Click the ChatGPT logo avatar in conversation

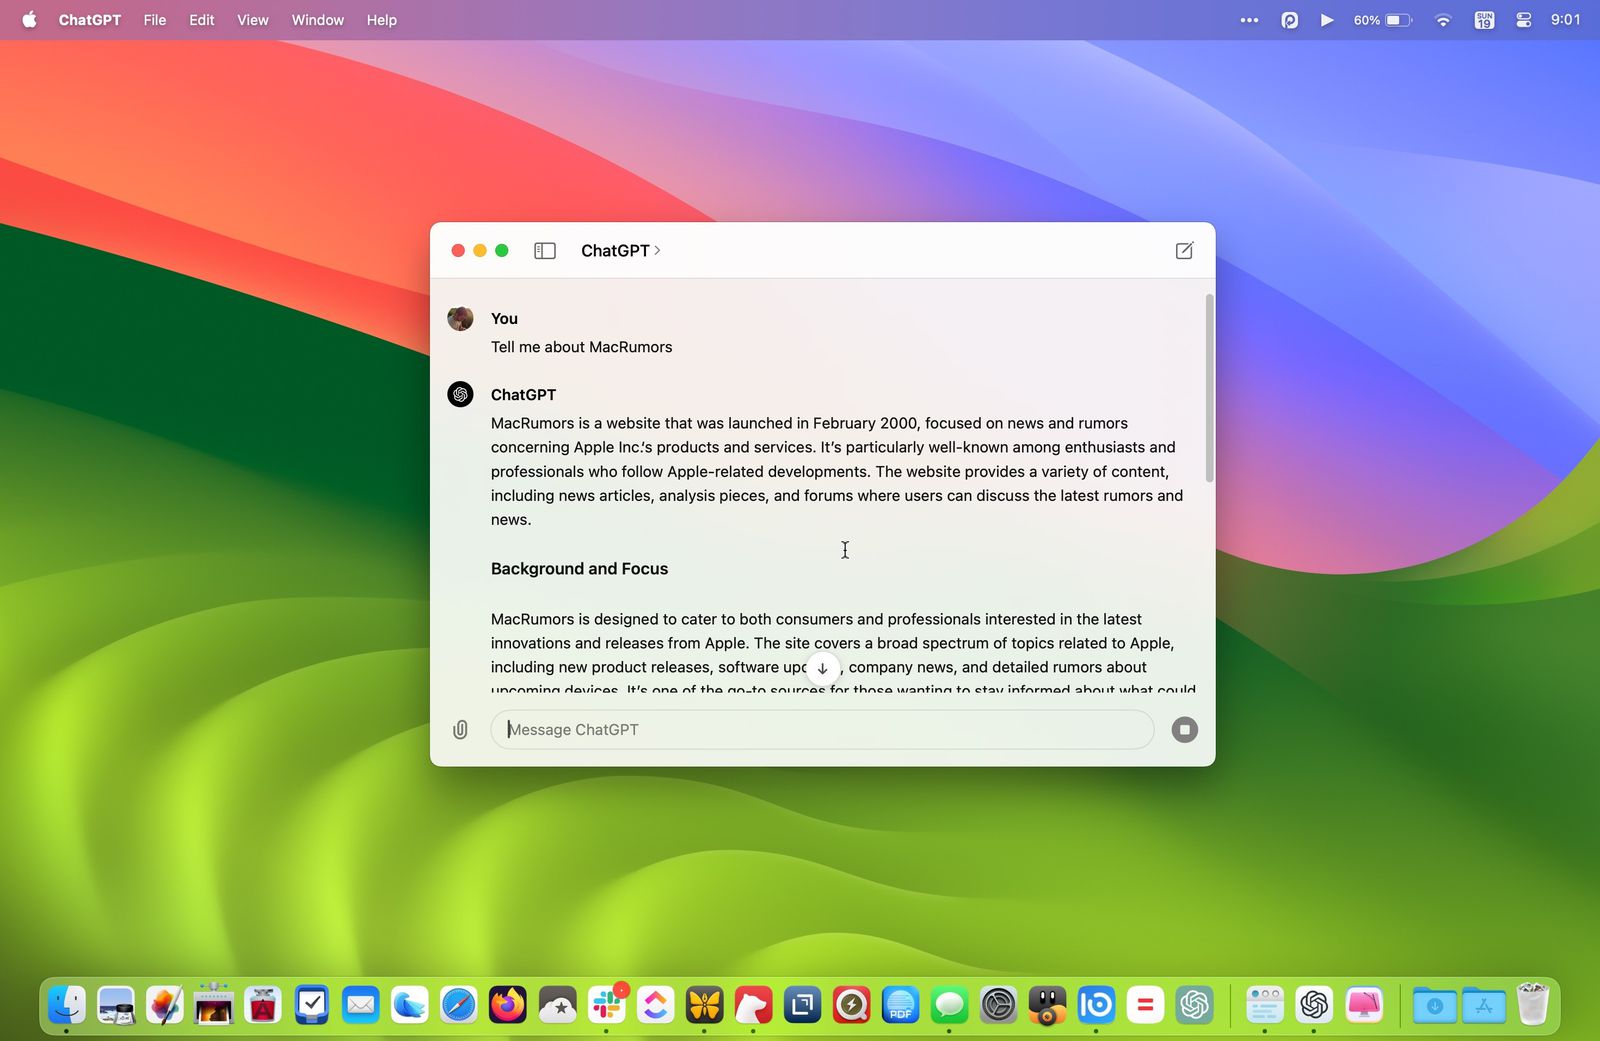[x=460, y=394]
